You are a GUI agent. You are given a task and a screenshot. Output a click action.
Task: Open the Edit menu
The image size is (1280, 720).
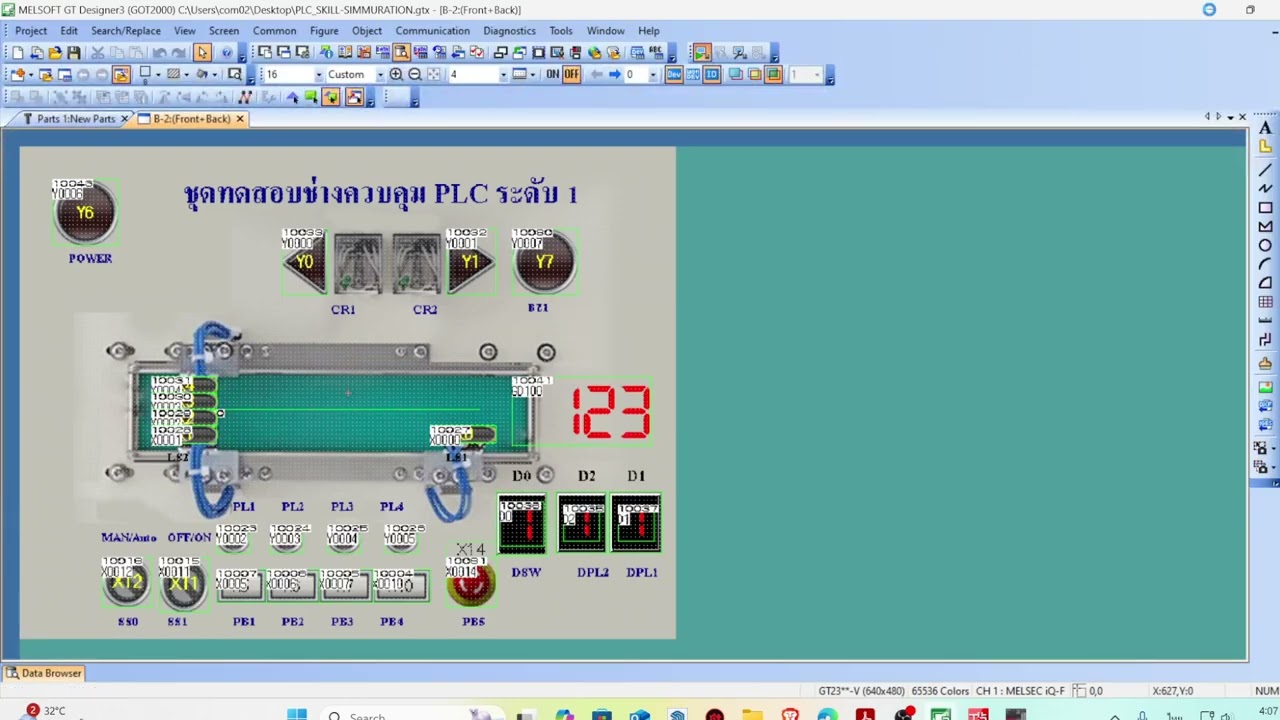(x=69, y=30)
